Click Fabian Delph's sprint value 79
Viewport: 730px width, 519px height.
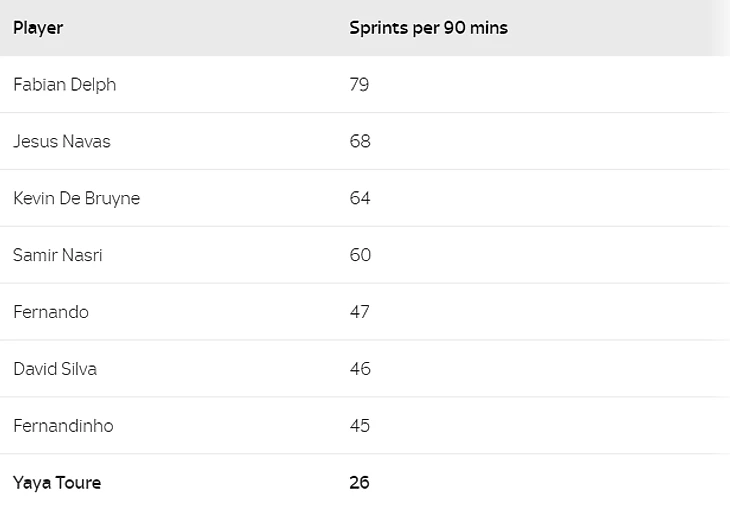359,85
